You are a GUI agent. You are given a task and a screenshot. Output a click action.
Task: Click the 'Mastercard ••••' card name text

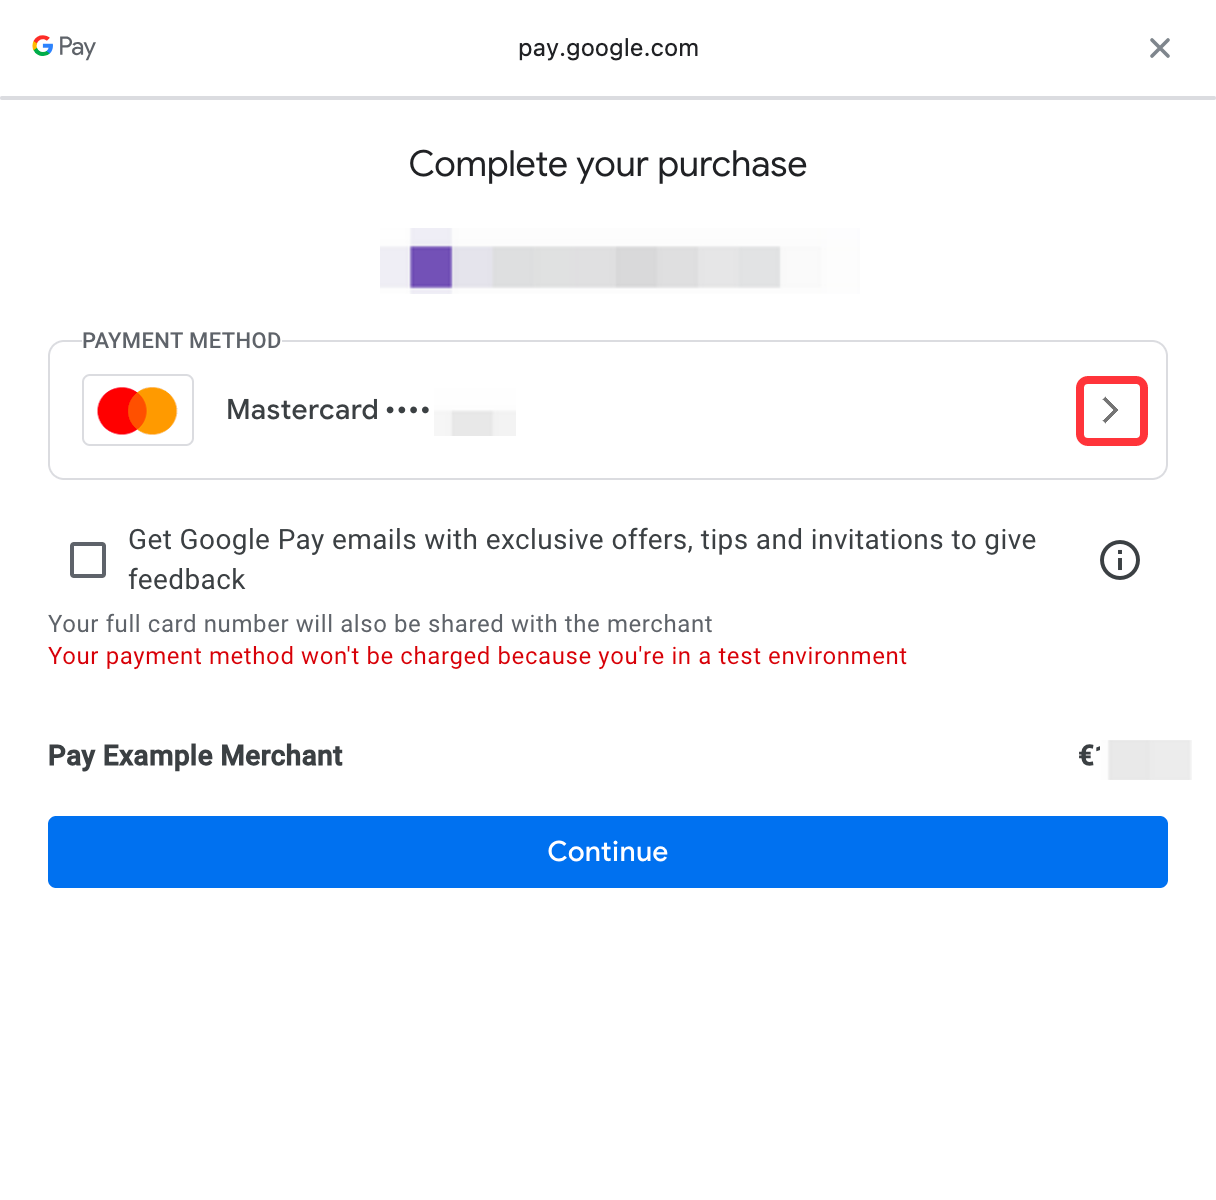click(x=327, y=410)
